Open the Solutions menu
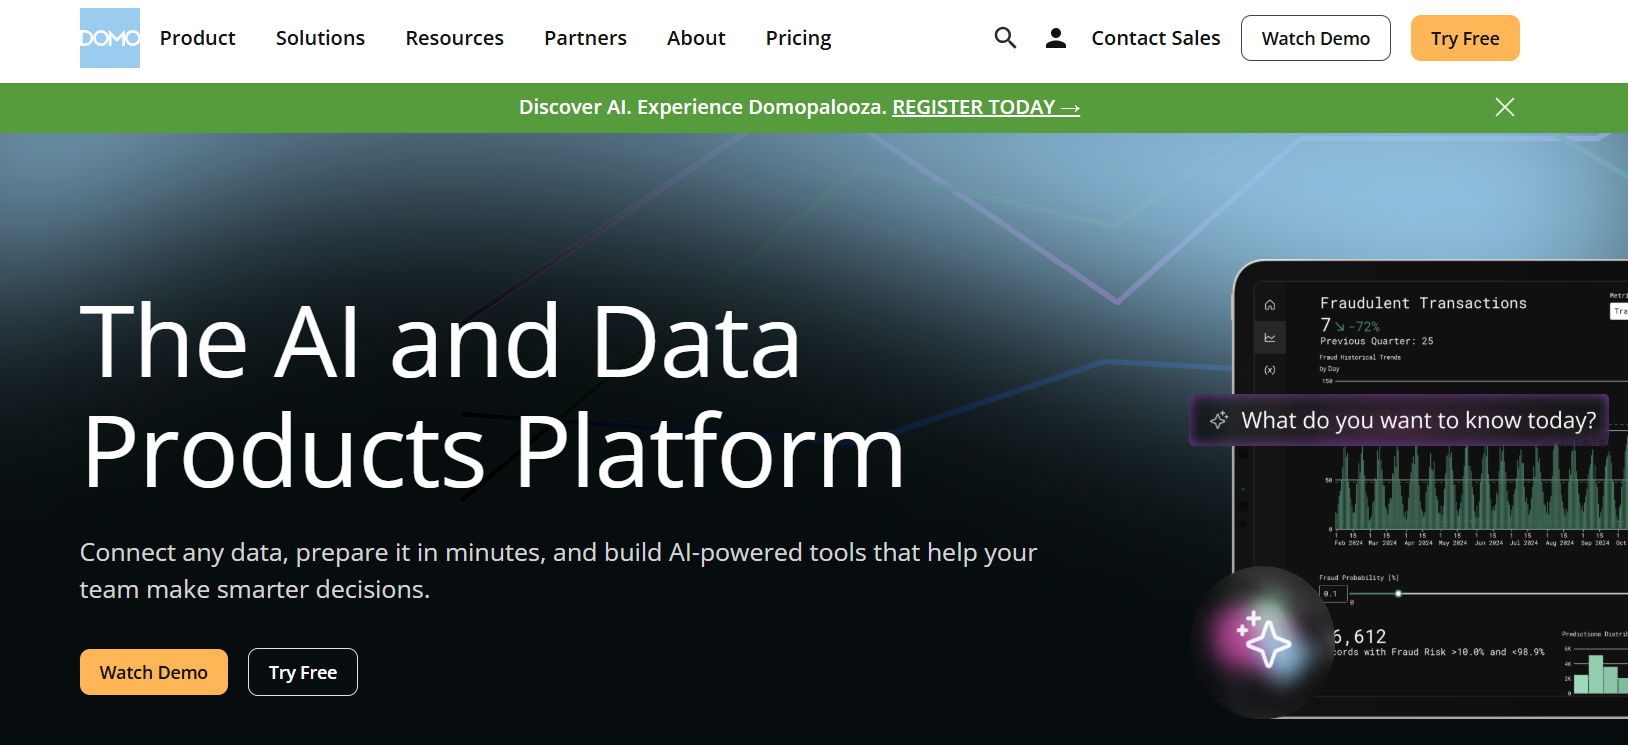Image resolution: width=1628 pixels, height=745 pixels. tap(320, 38)
